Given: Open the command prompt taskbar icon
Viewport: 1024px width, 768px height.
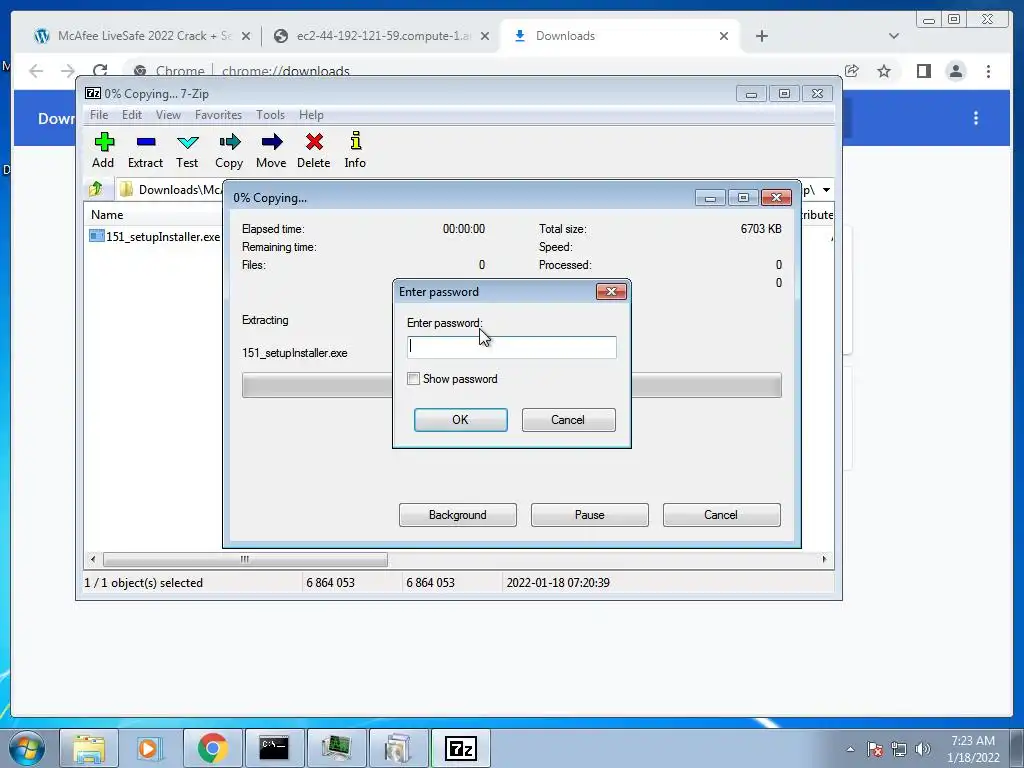Looking at the screenshot, I should 274,748.
